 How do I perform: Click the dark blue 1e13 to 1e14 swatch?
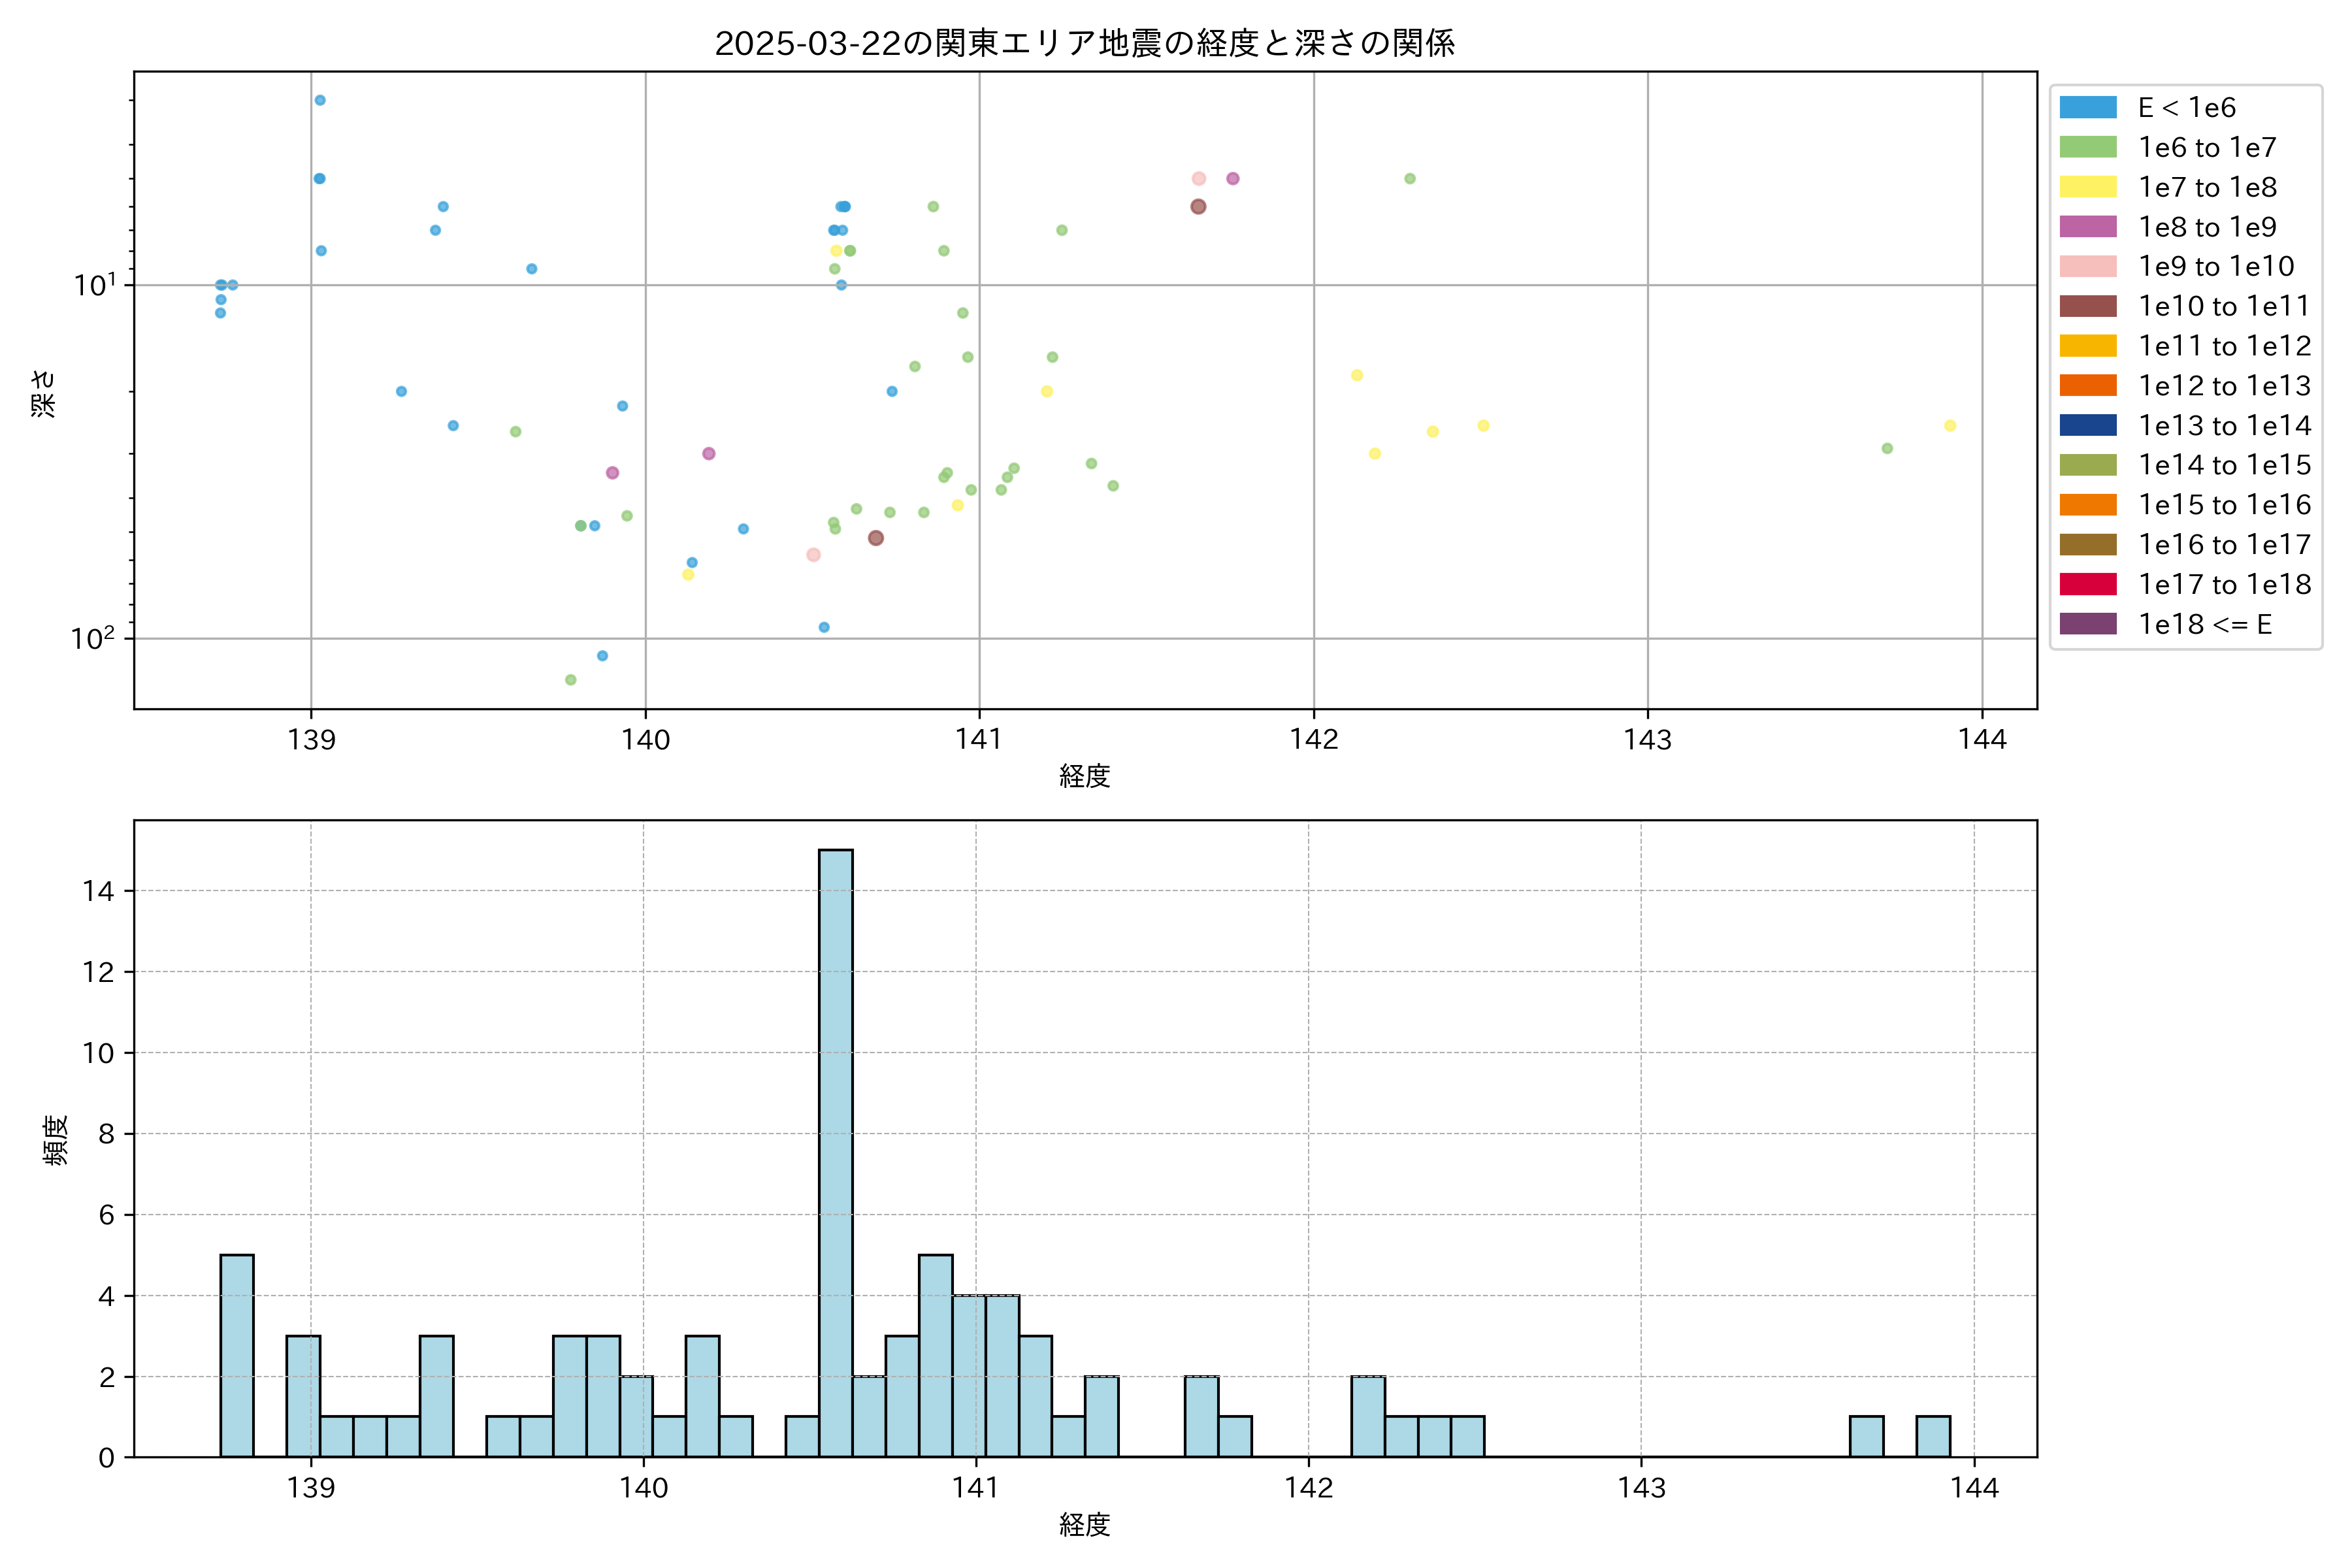click(x=2087, y=425)
